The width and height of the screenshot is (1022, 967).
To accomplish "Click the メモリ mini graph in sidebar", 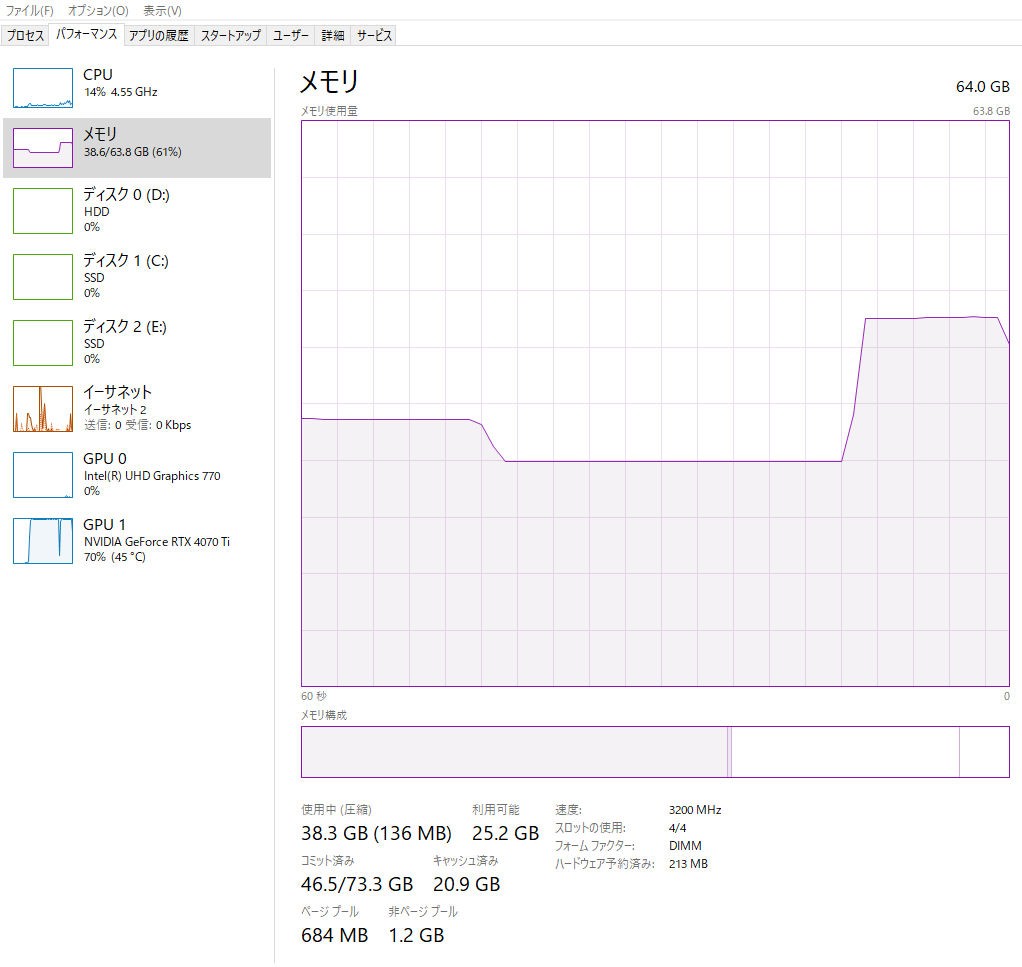I will 43,148.
